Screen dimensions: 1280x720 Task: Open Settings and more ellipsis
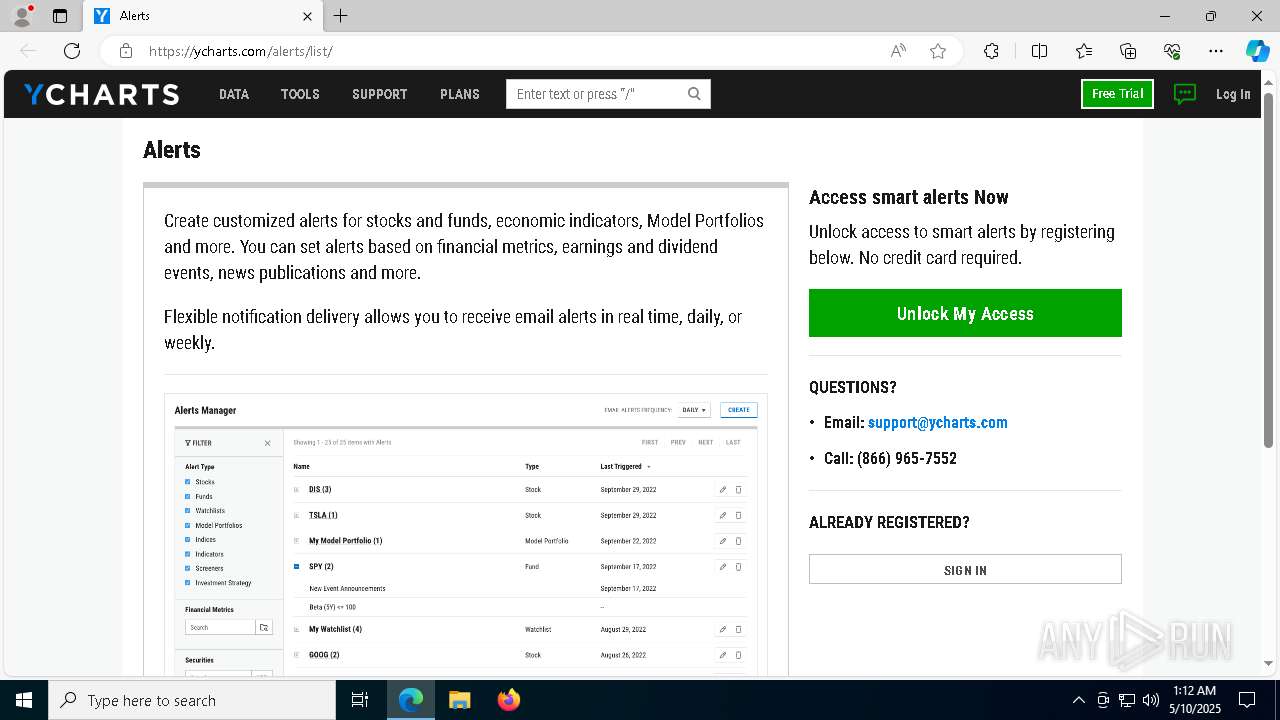pos(1216,51)
